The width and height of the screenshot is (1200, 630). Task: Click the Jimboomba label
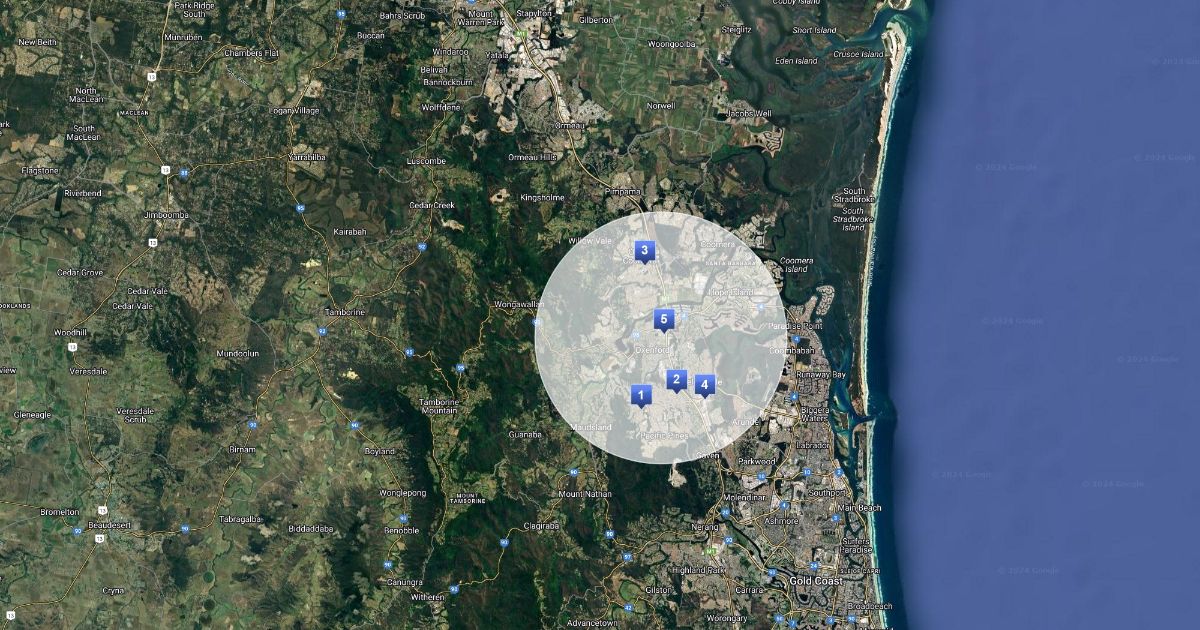tap(167, 215)
